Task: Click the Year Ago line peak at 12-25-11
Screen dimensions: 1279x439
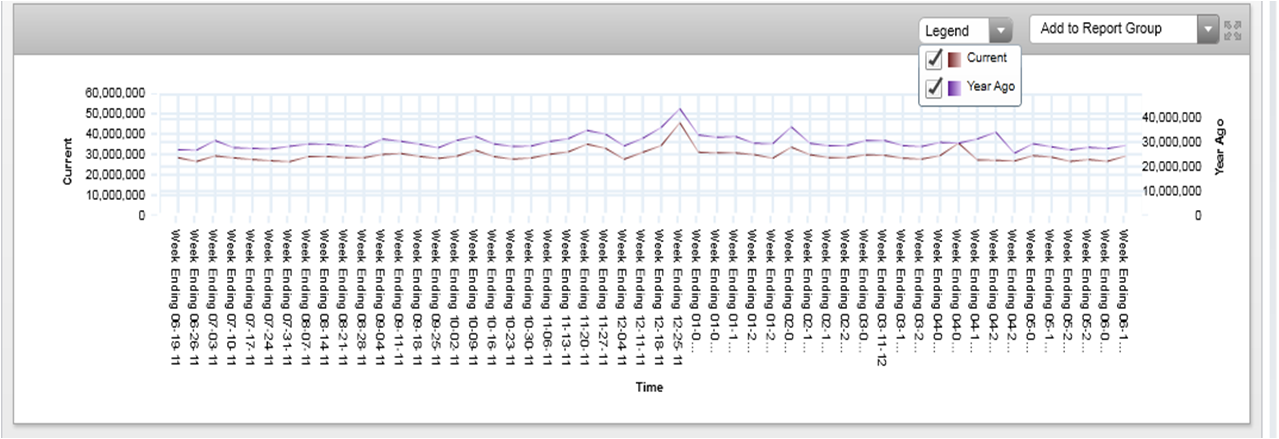Action: (680, 108)
